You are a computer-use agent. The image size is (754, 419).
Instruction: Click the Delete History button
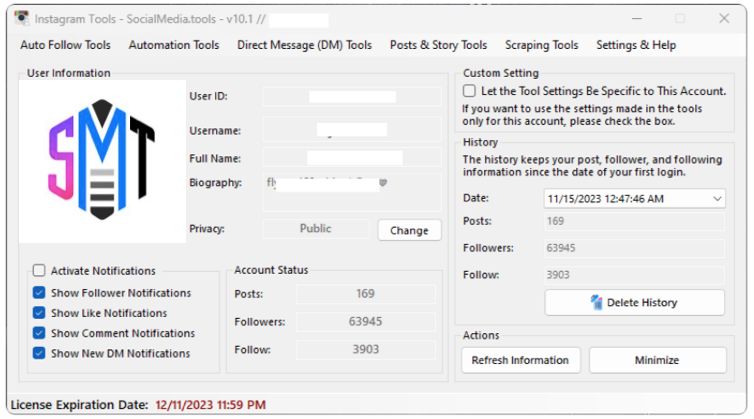click(634, 303)
